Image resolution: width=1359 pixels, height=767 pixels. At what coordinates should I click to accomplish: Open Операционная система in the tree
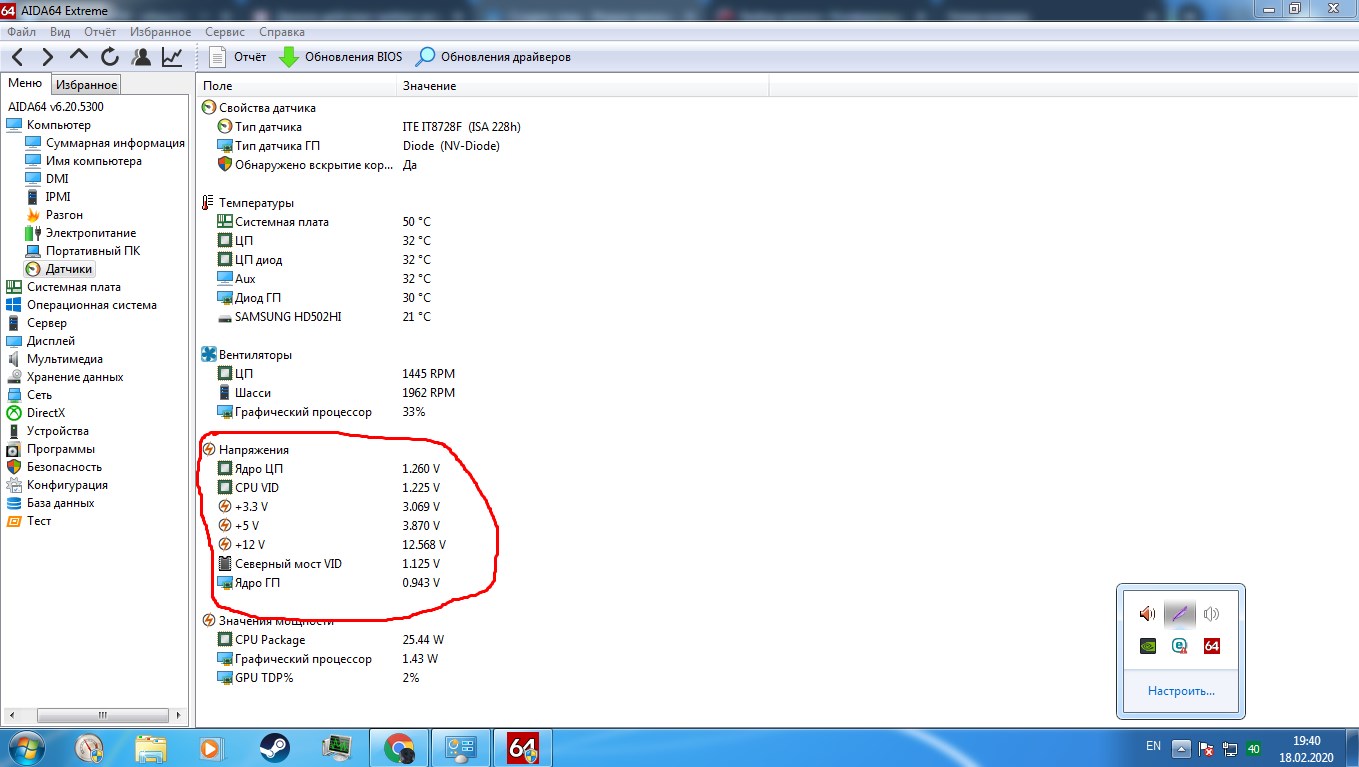pos(82,305)
